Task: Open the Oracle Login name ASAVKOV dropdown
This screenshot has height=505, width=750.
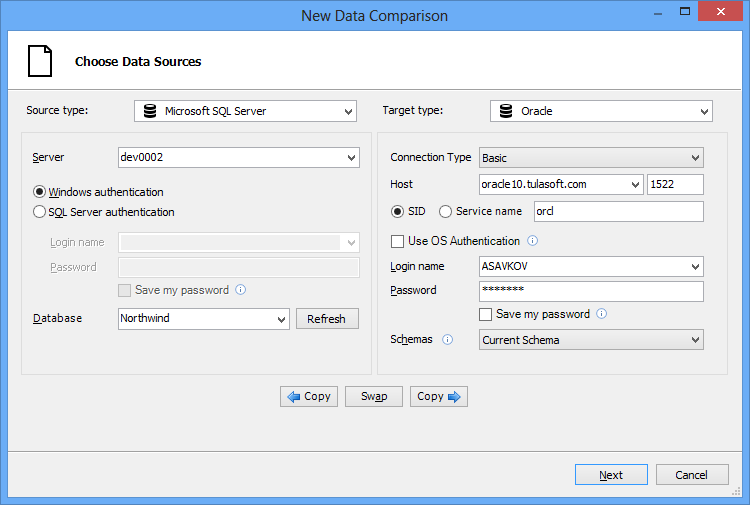Action: tap(591, 266)
